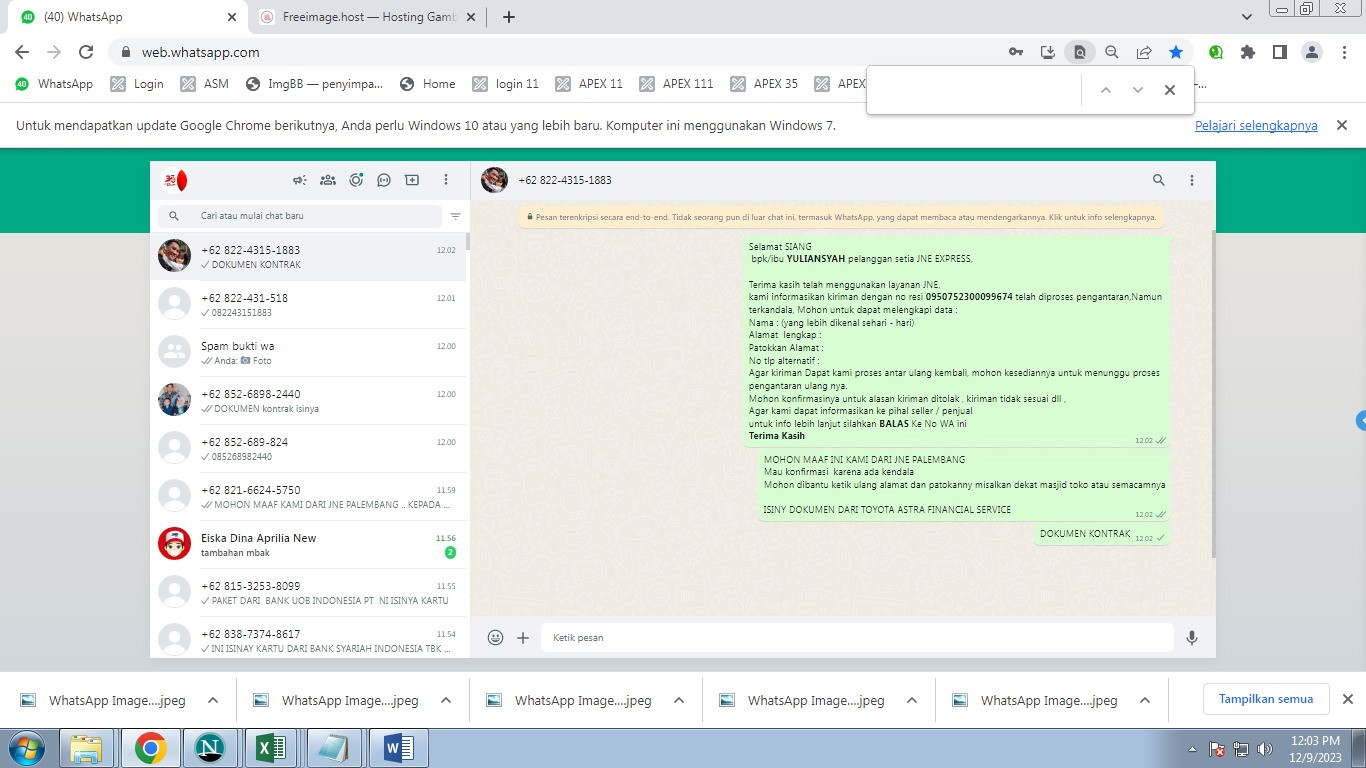
Task: Open the WhatsApp communities icon
Action: click(327, 180)
